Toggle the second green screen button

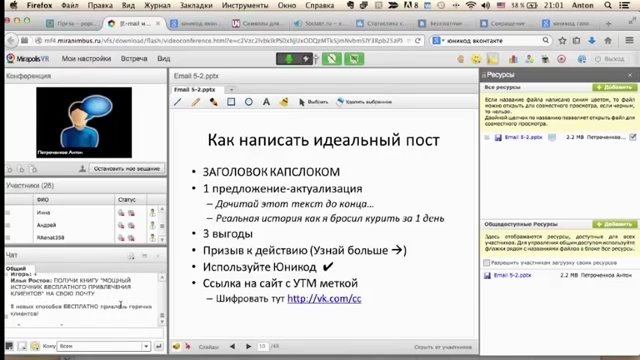pos(354,59)
